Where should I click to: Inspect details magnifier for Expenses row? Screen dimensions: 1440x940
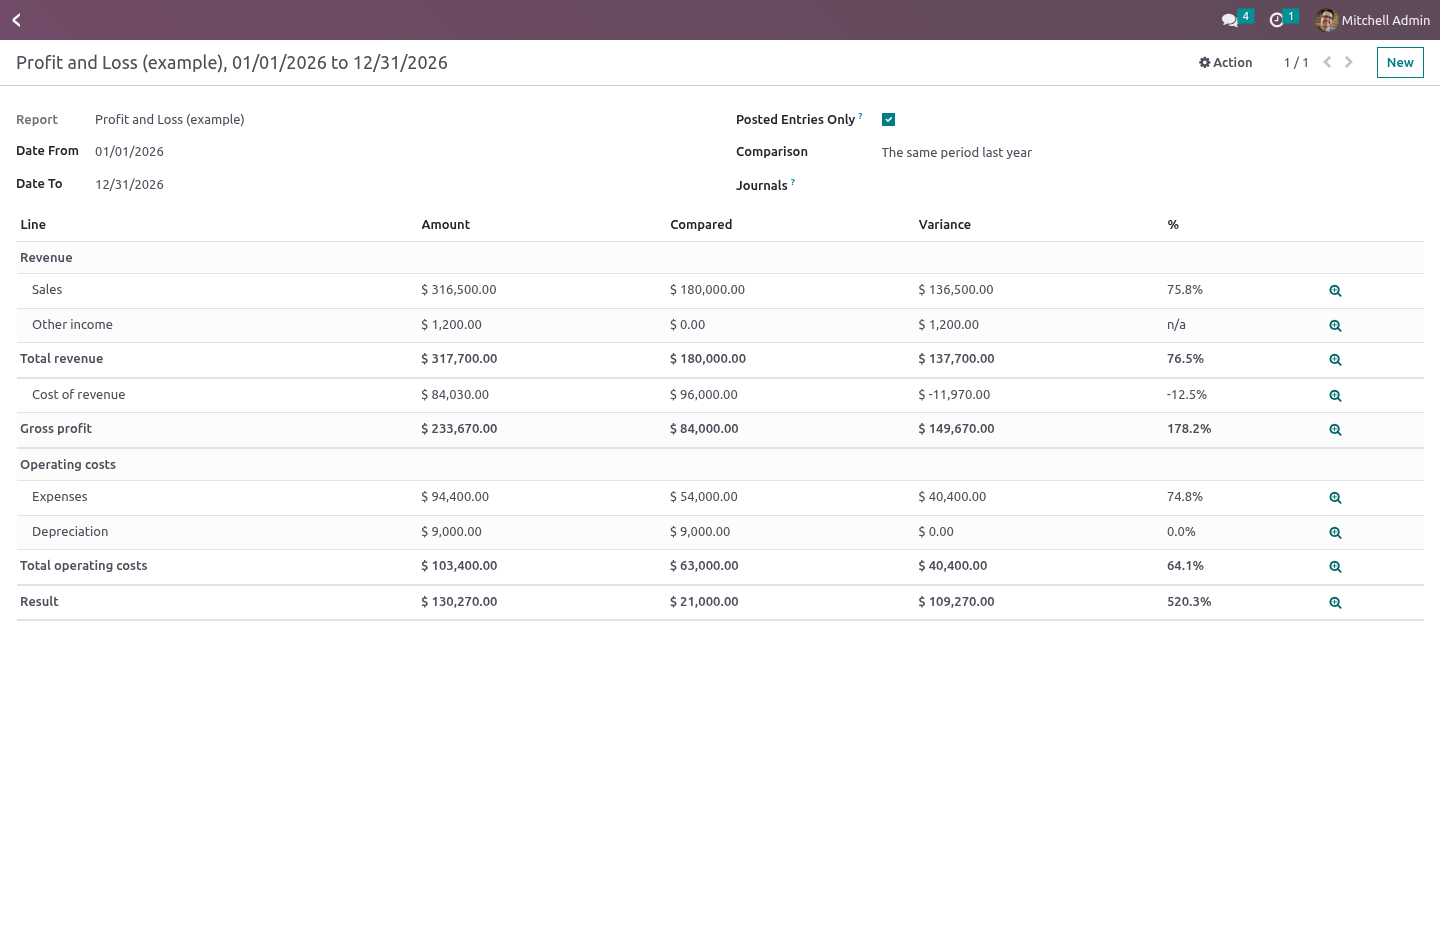tap(1335, 498)
